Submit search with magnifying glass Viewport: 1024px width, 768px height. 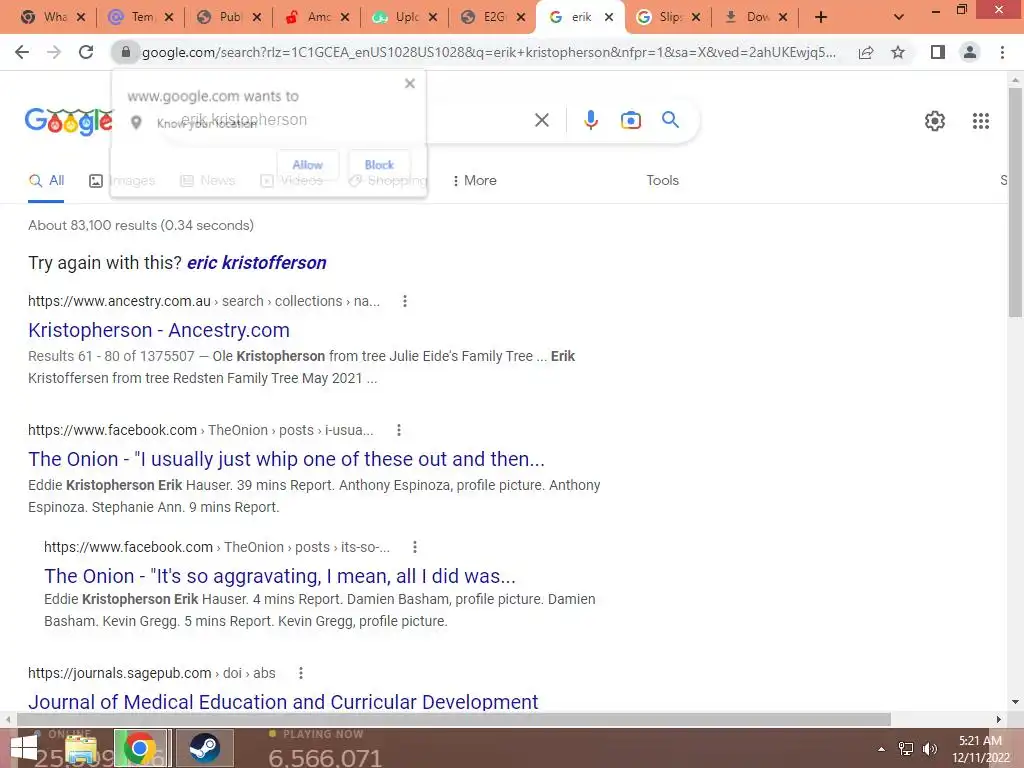670,120
